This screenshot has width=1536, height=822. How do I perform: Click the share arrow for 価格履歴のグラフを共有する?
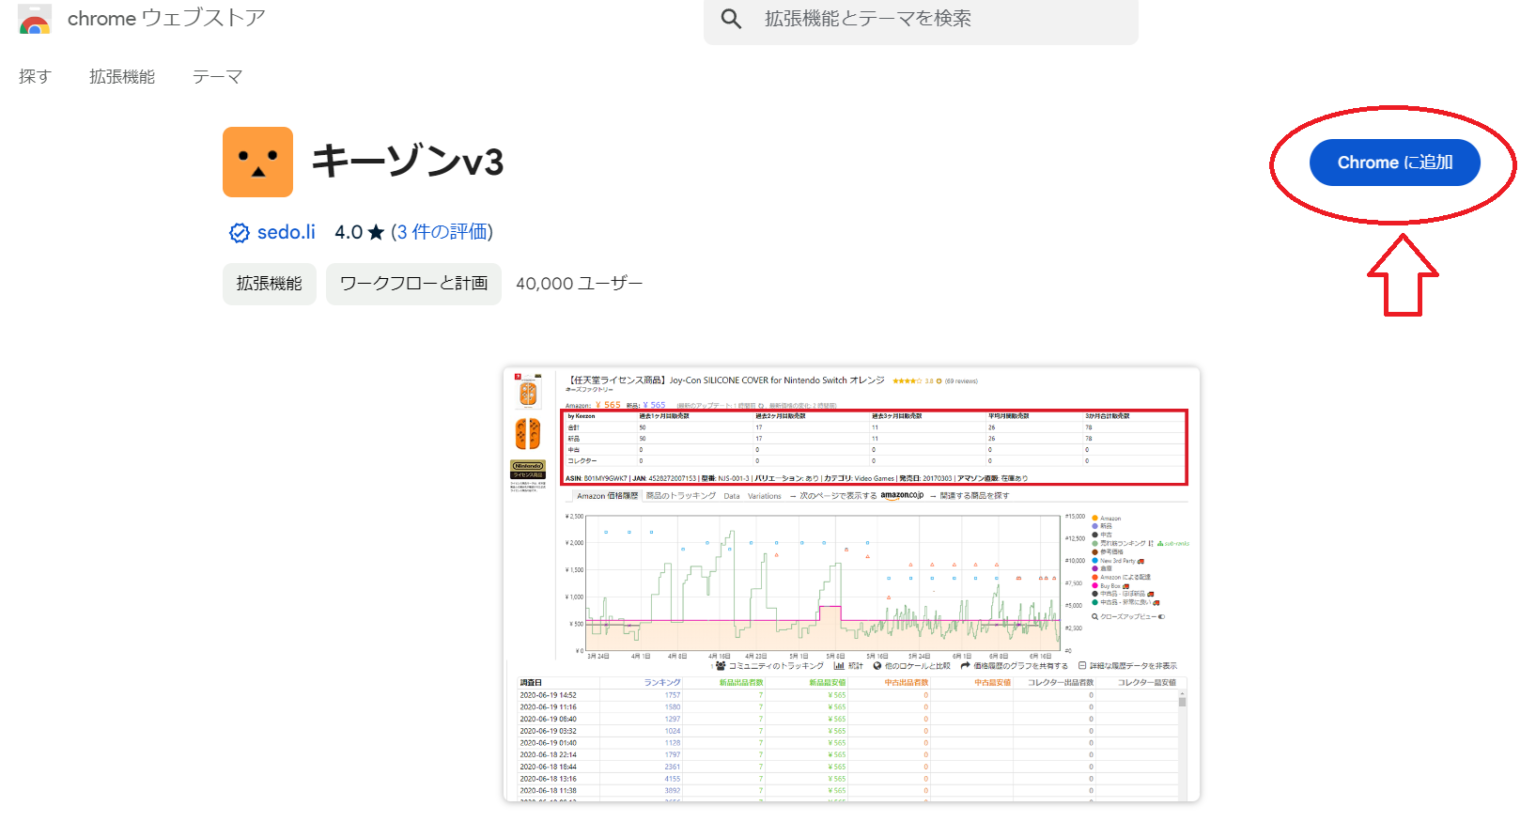[x=963, y=665]
